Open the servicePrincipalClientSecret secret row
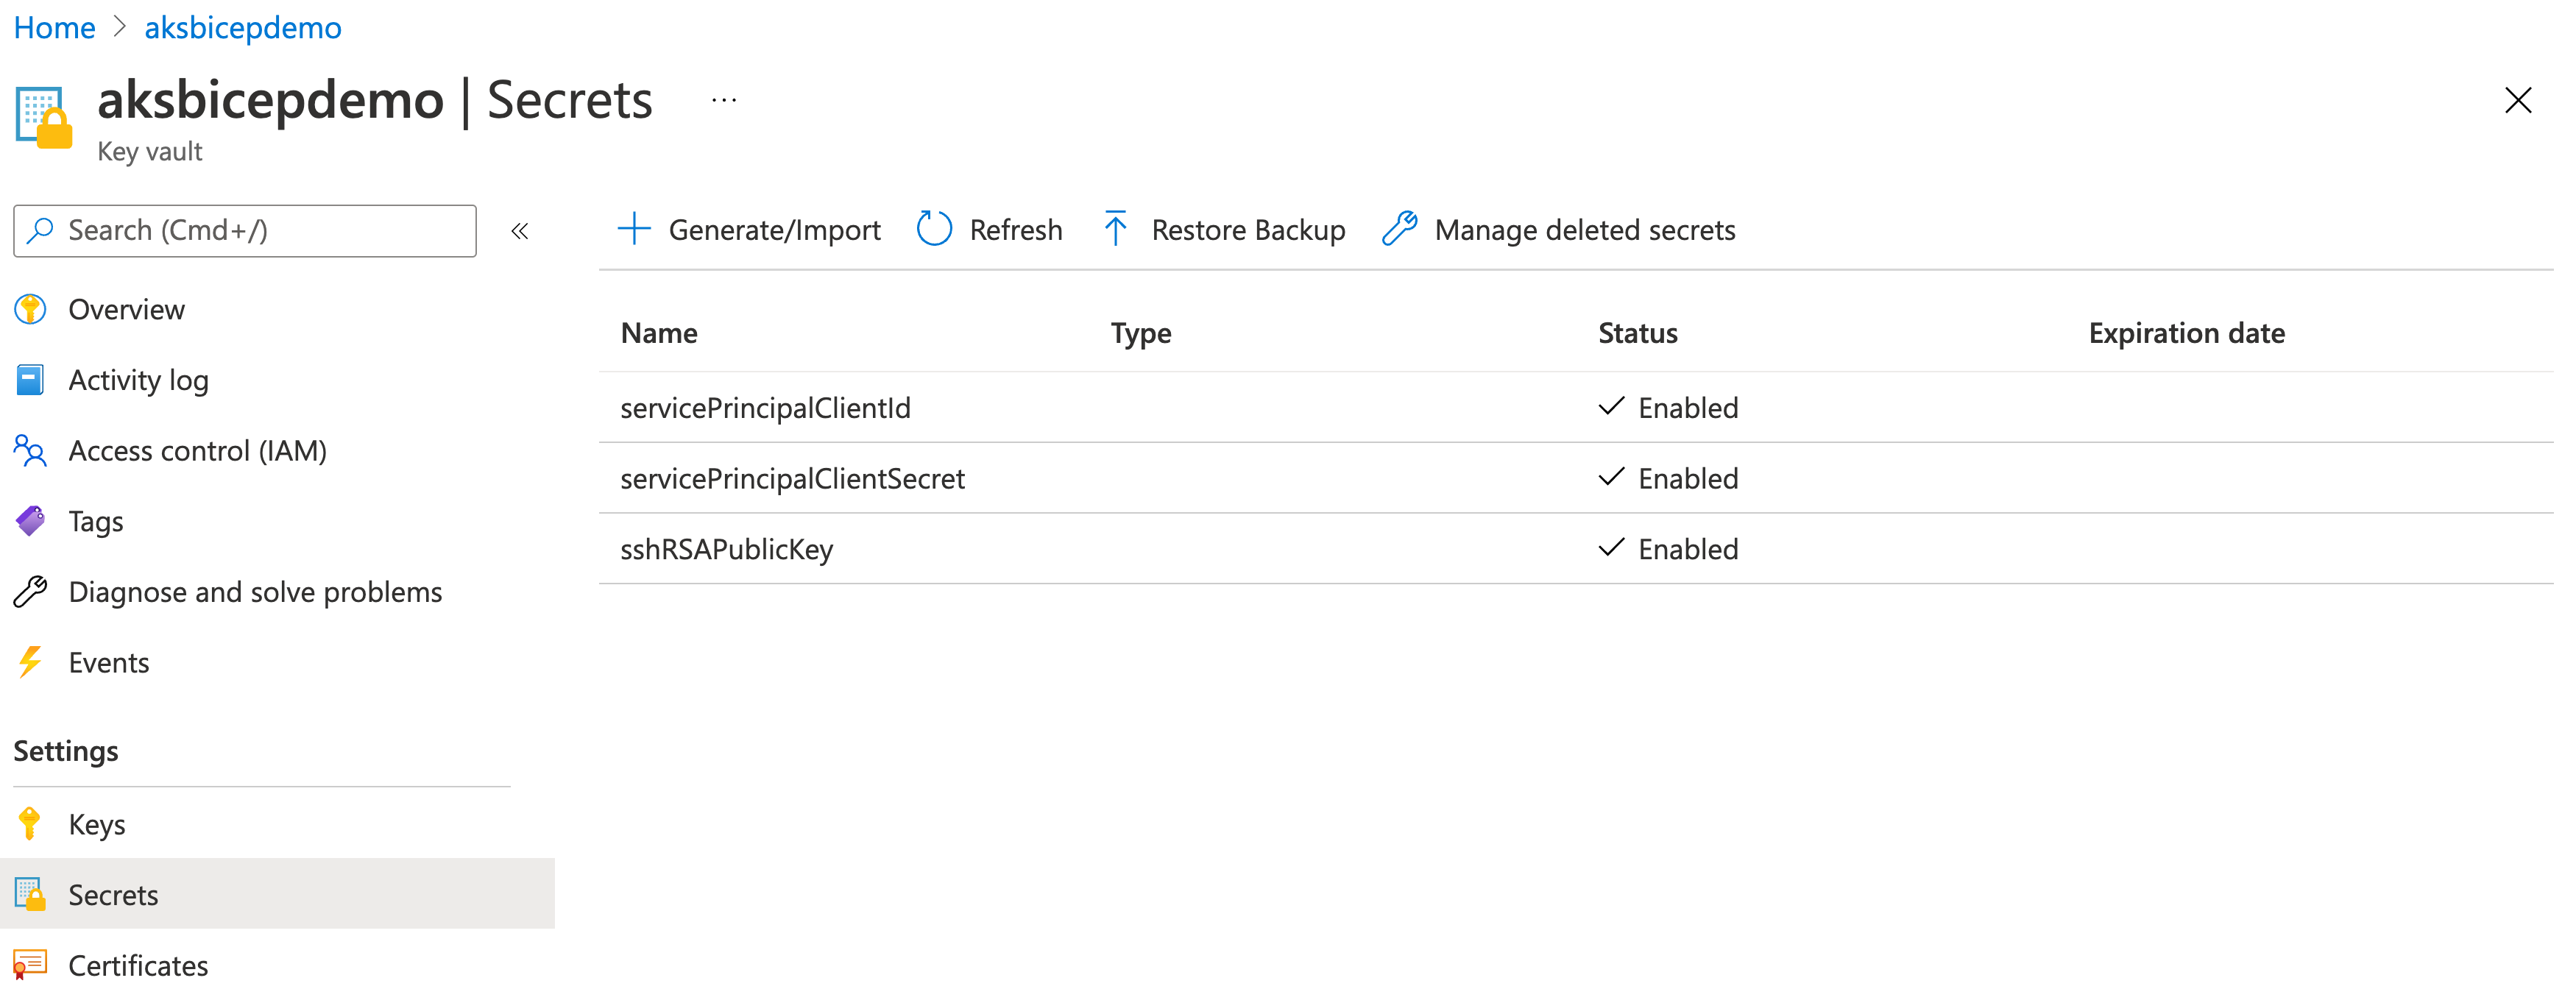The height and width of the screenshot is (989, 2576). tap(792, 479)
